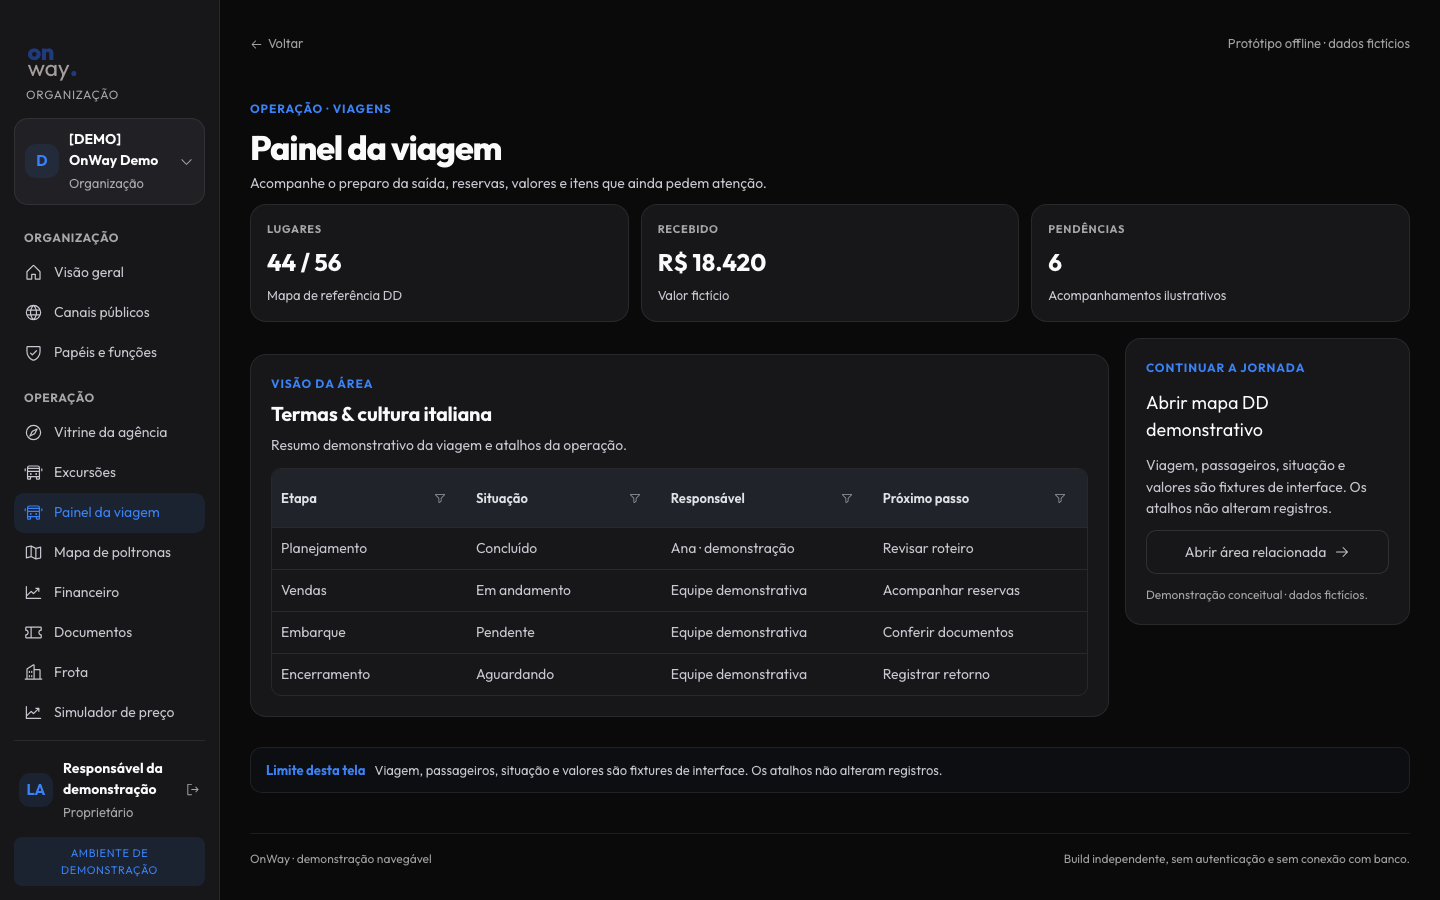
Task: Click the Termas & cultura italiana heading
Action: click(381, 414)
